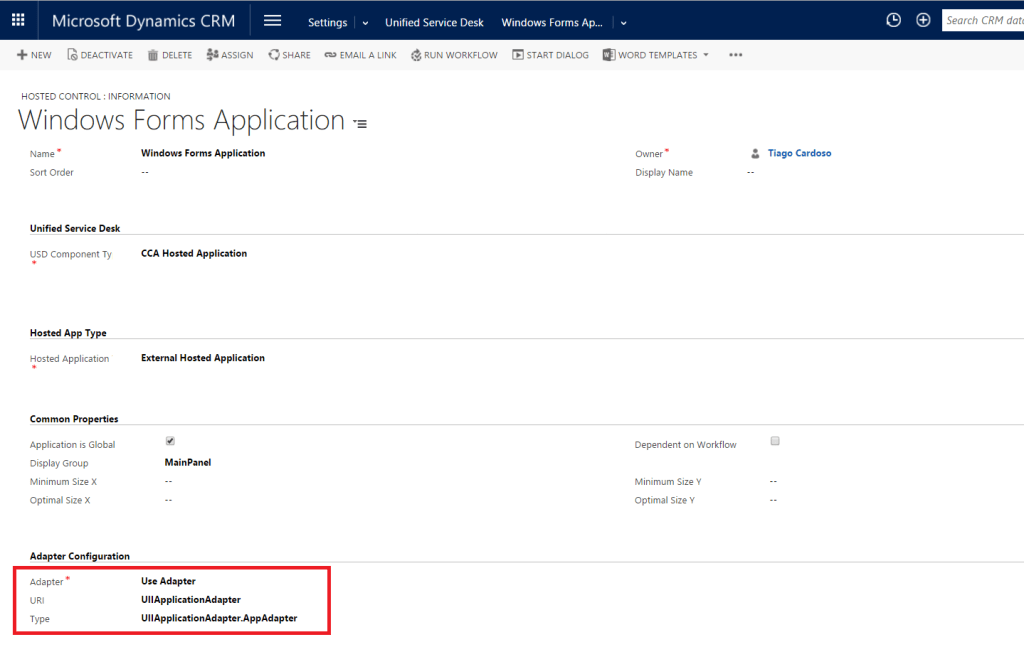Click Run Workflow command
Viewport: 1024px width, 647px height.
pos(454,55)
